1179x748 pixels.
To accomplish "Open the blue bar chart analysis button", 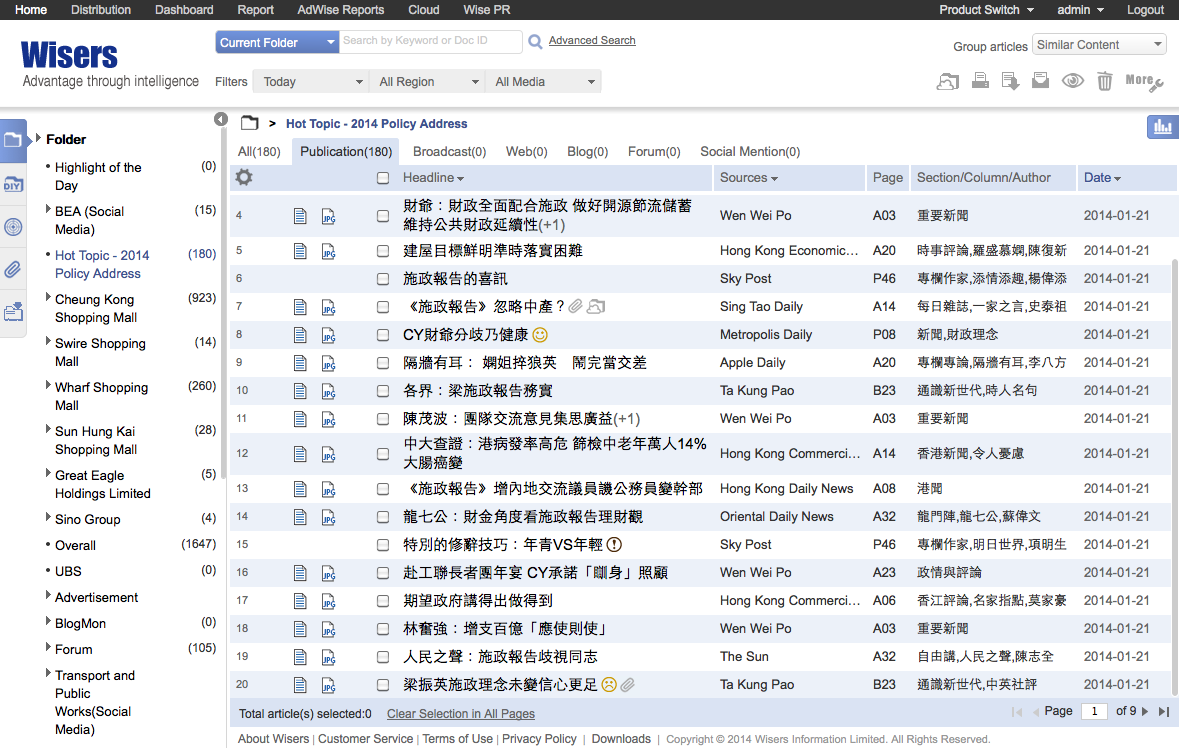I will (x=1162, y=127).
